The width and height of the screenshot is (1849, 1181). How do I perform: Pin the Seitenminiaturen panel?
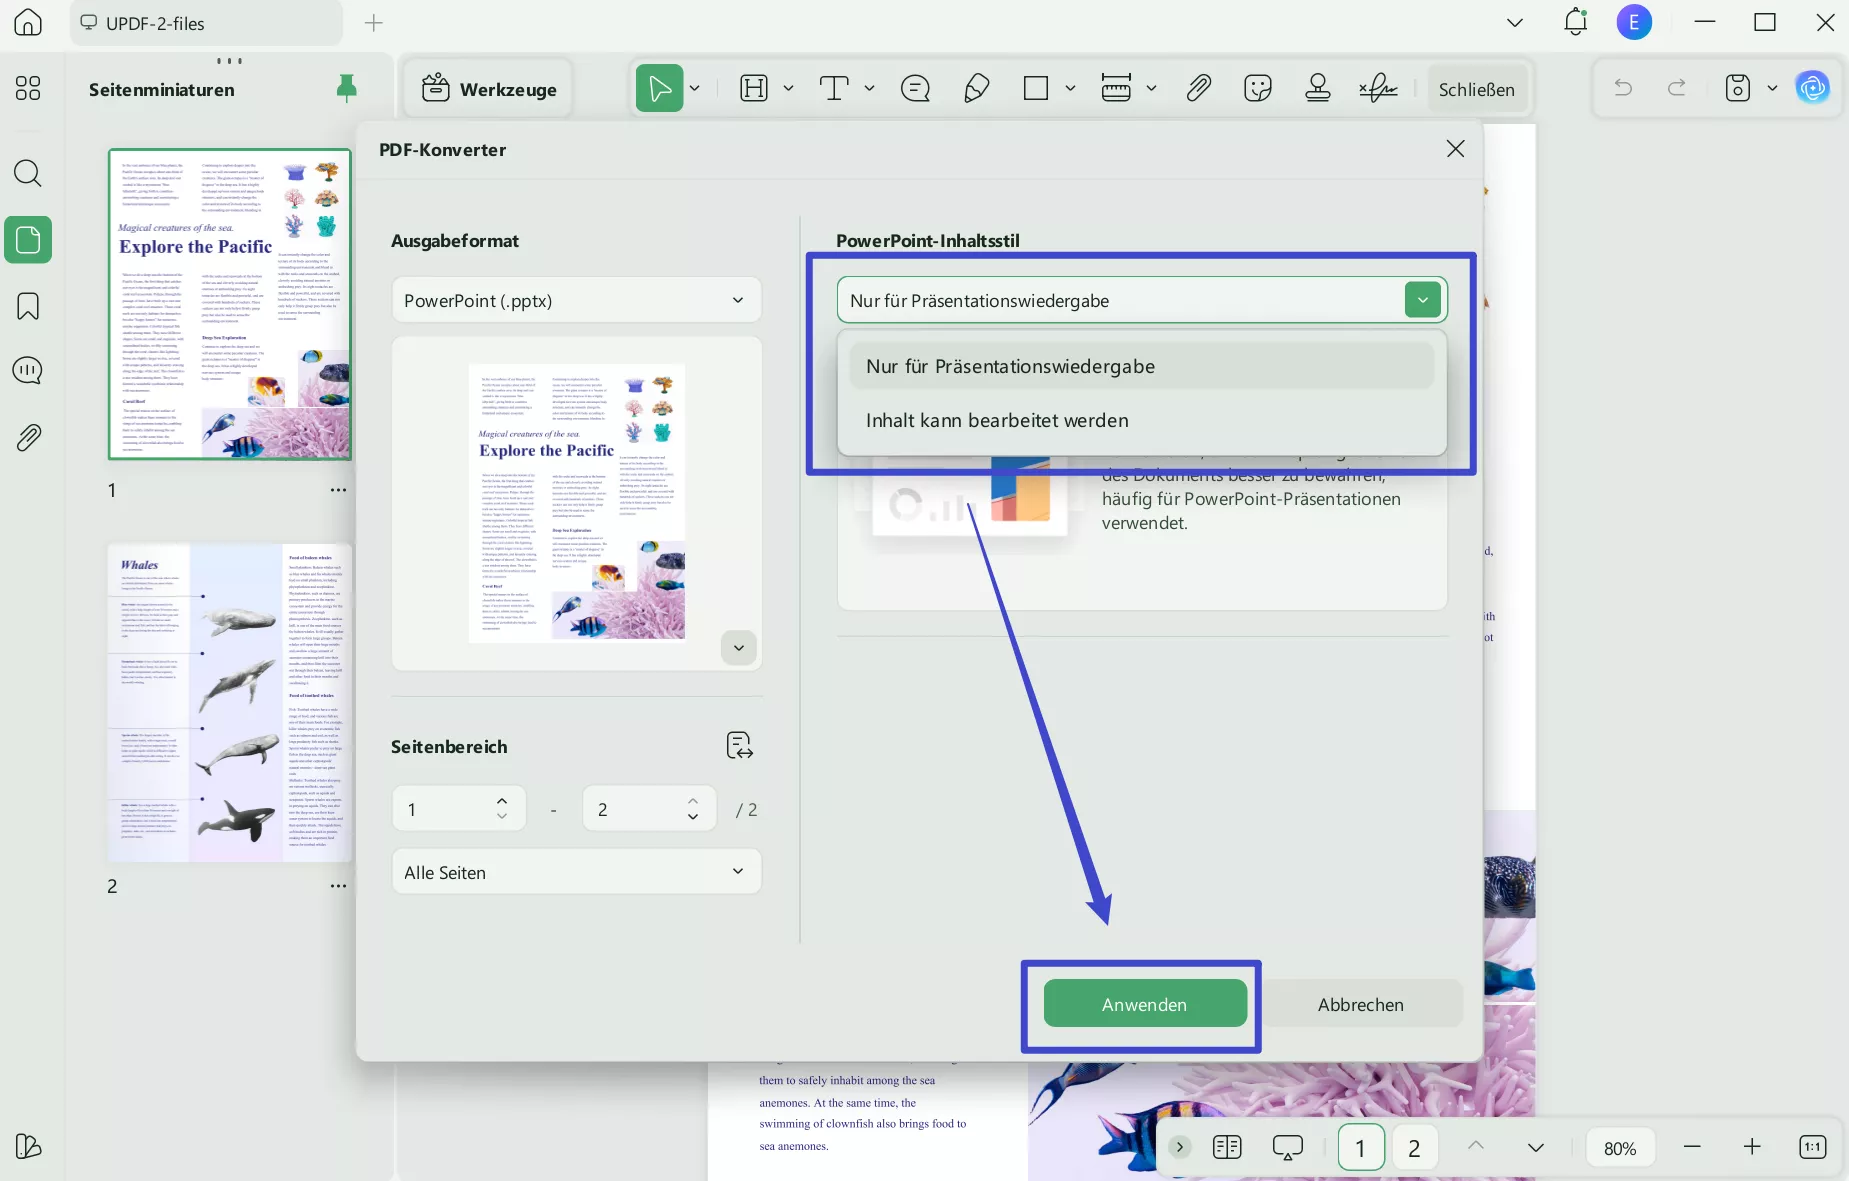click(346, 88)
